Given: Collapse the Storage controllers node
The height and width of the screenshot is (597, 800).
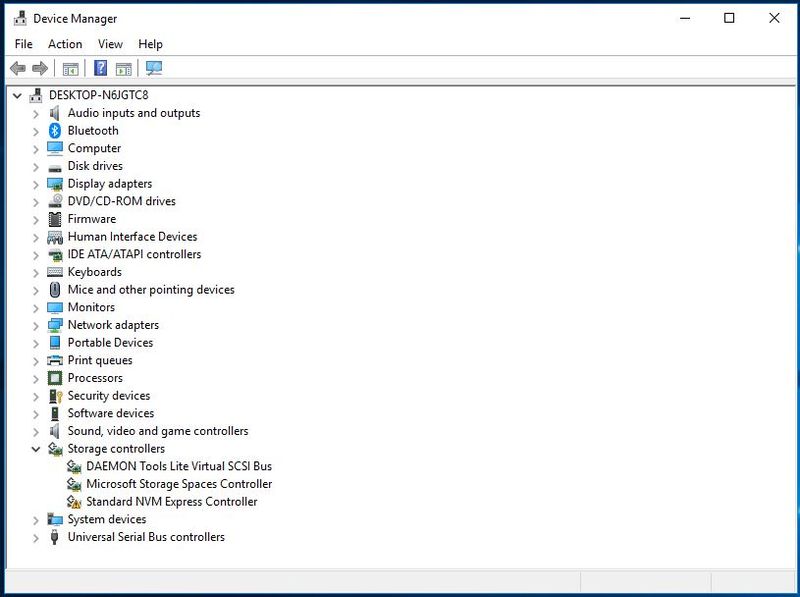Looking at the screenshot, I should point(36,449).
